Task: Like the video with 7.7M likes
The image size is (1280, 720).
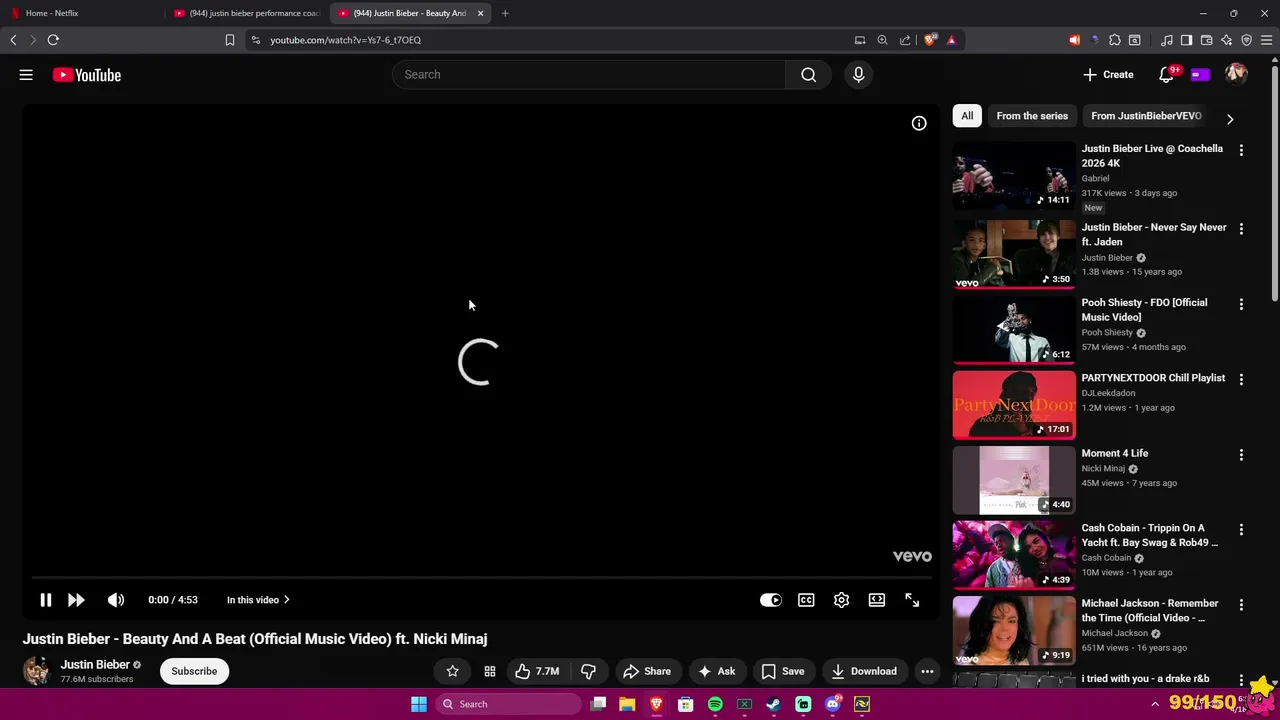Action: point(537,671)
